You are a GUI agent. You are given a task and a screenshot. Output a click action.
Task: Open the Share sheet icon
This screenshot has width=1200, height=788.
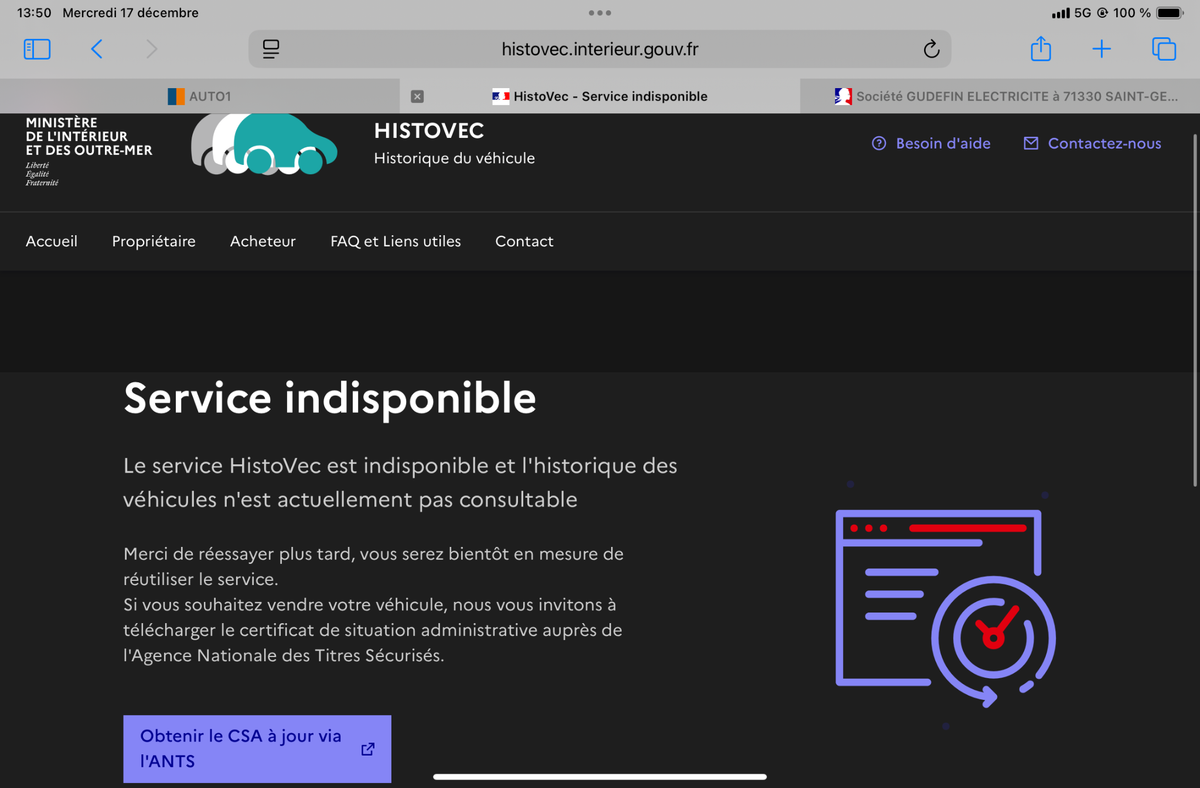point(1041,49)
